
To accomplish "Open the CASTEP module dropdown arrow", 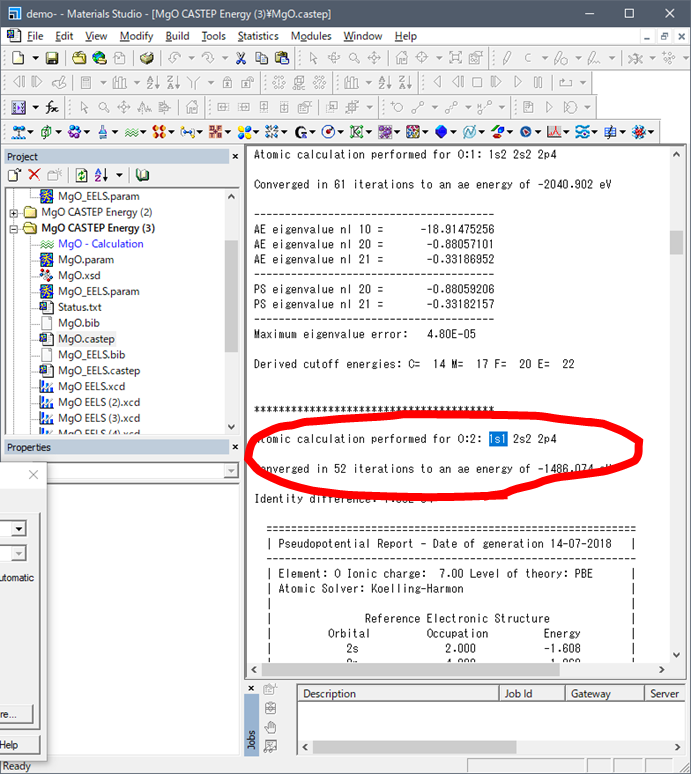I will coord(143,132).
